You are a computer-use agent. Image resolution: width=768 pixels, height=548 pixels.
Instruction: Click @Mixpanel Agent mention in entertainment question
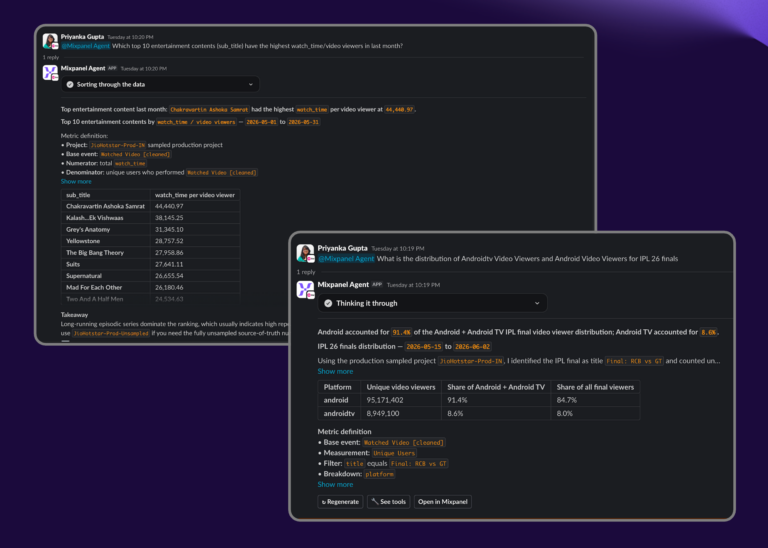click(x=86, y=46)
